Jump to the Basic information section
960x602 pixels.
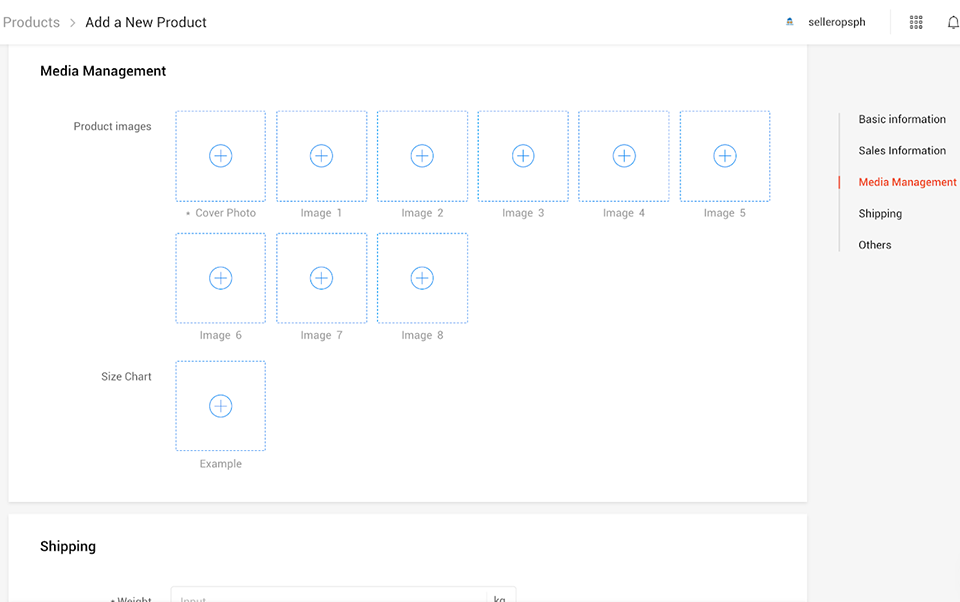click(x=901, y=119)
